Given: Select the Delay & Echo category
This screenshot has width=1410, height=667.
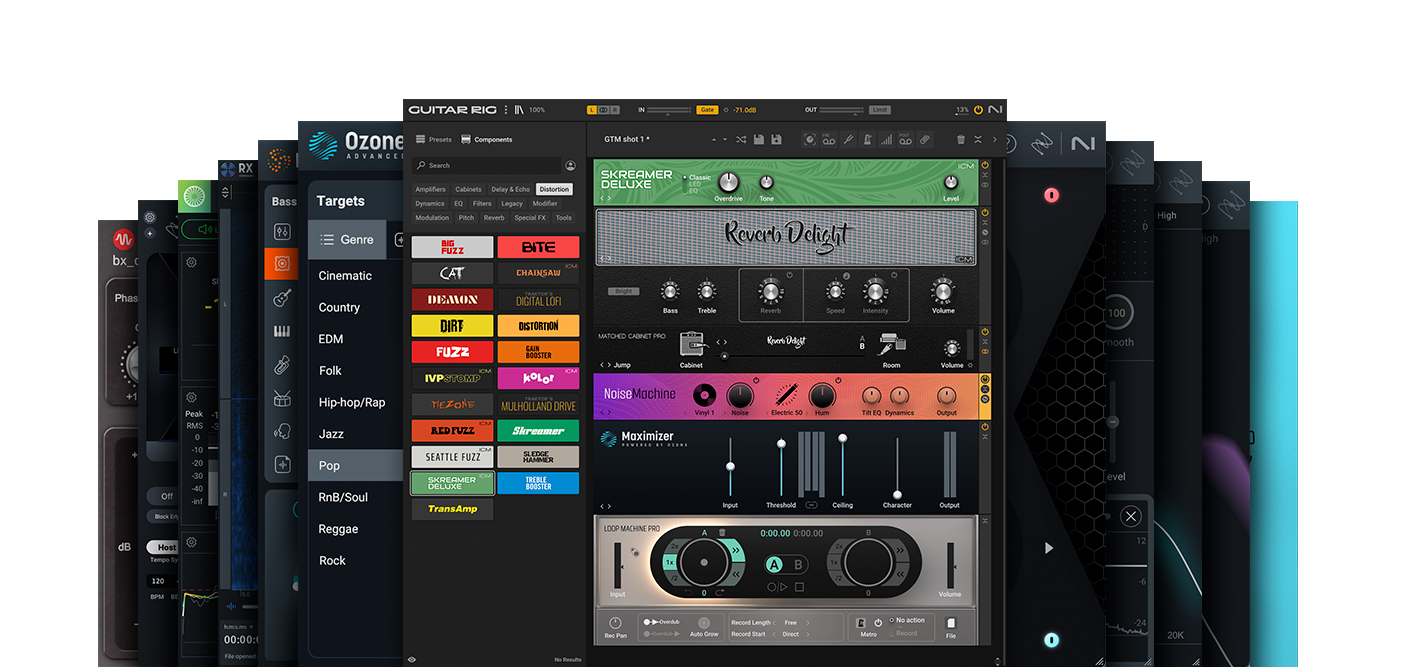Looking at the screenshot, I should (510, 189).
